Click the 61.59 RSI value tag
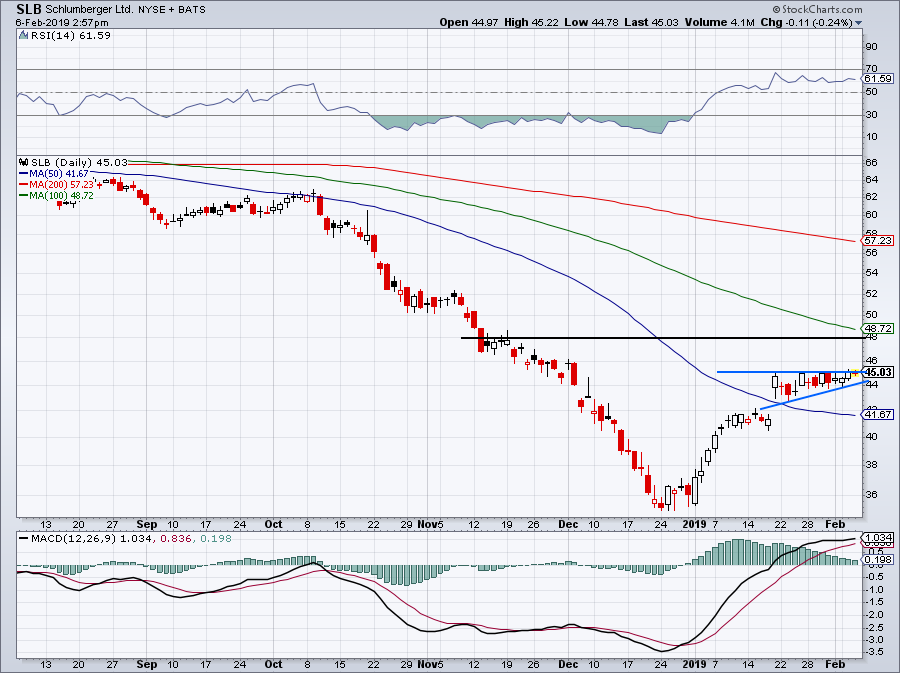The height and width of the screenshot is (673, 900). click(x=877, y=79)
